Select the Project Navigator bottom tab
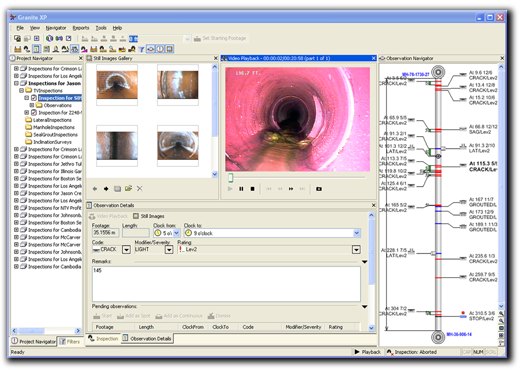Screen dimensions: 521x371 pos(33,341)
